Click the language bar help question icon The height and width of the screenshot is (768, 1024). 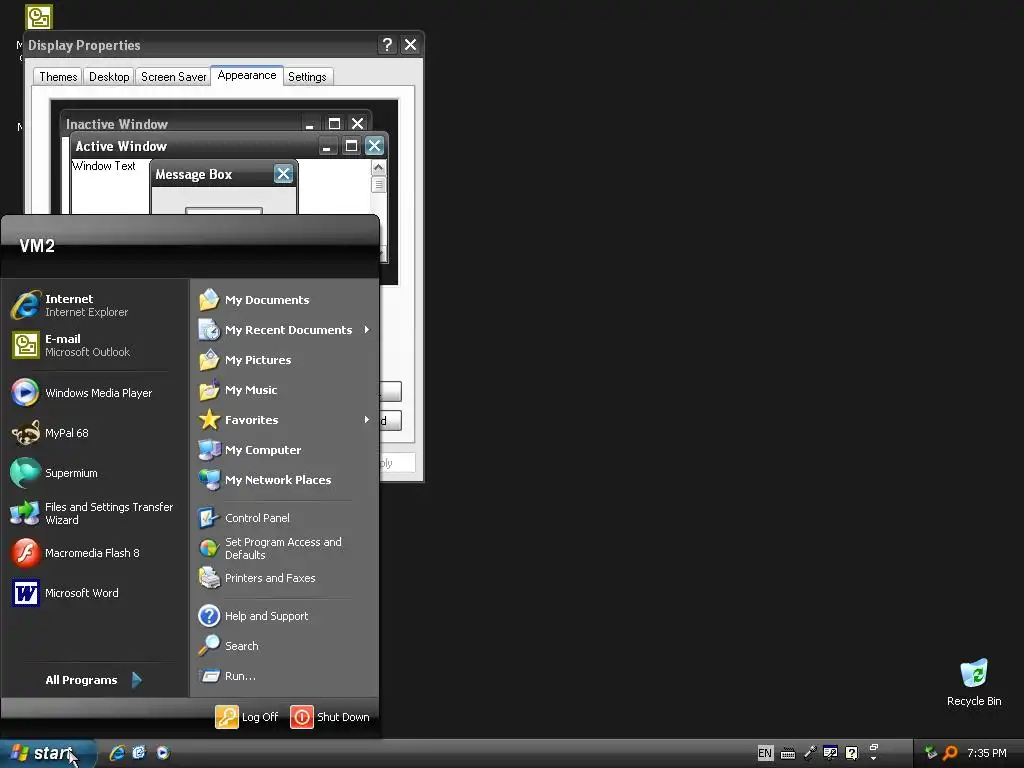coord(852,753)
